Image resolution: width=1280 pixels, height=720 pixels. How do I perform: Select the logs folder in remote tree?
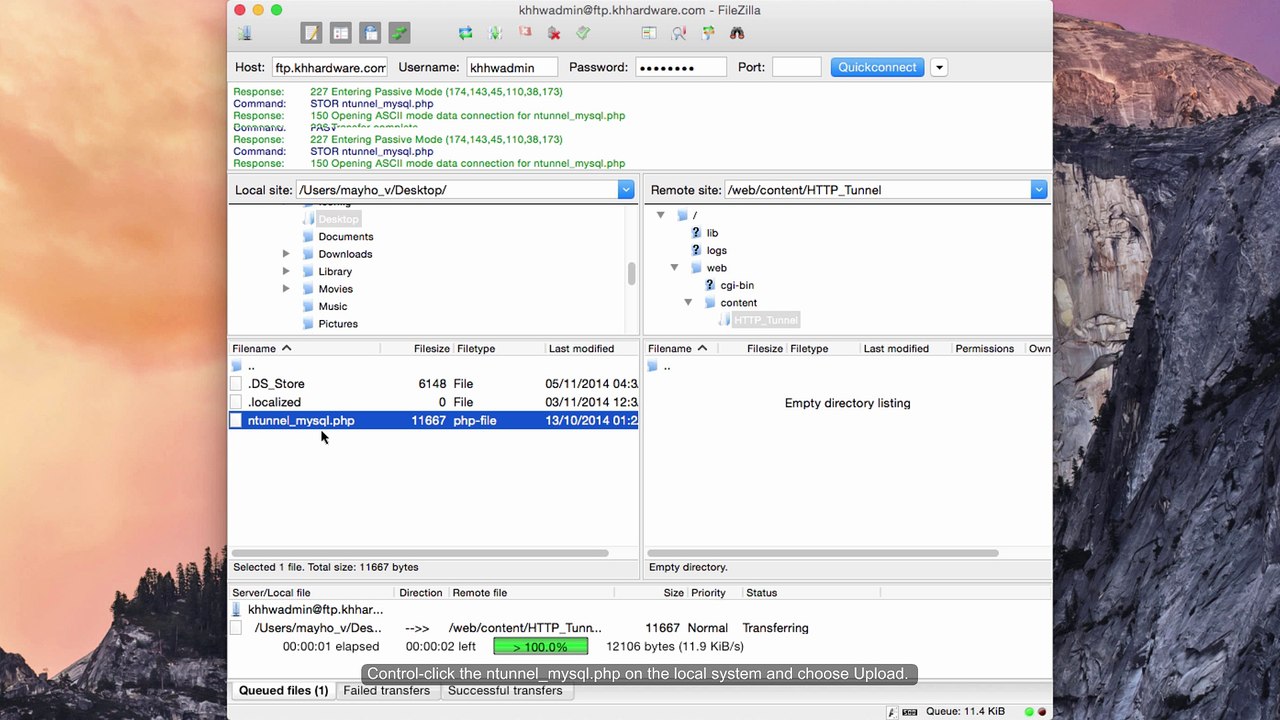point(717,250)
